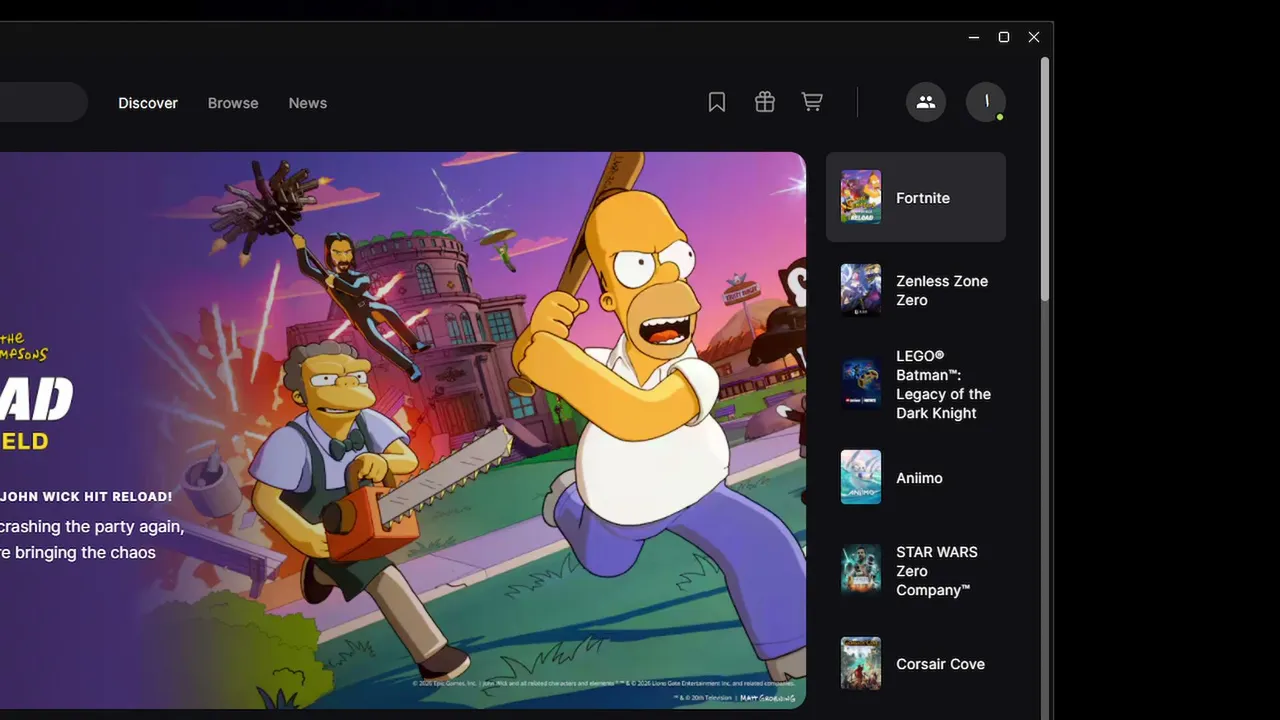Click the LEGO Batman cover thumbnail

[861, 384]
